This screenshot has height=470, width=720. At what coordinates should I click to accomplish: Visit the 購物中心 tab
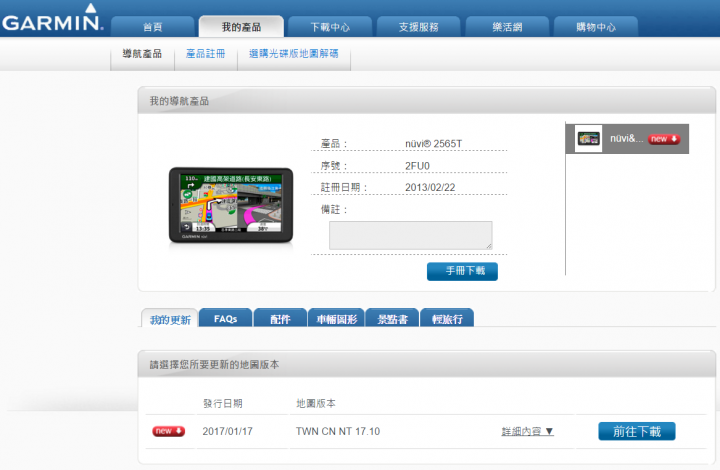(x=596, y=27)
